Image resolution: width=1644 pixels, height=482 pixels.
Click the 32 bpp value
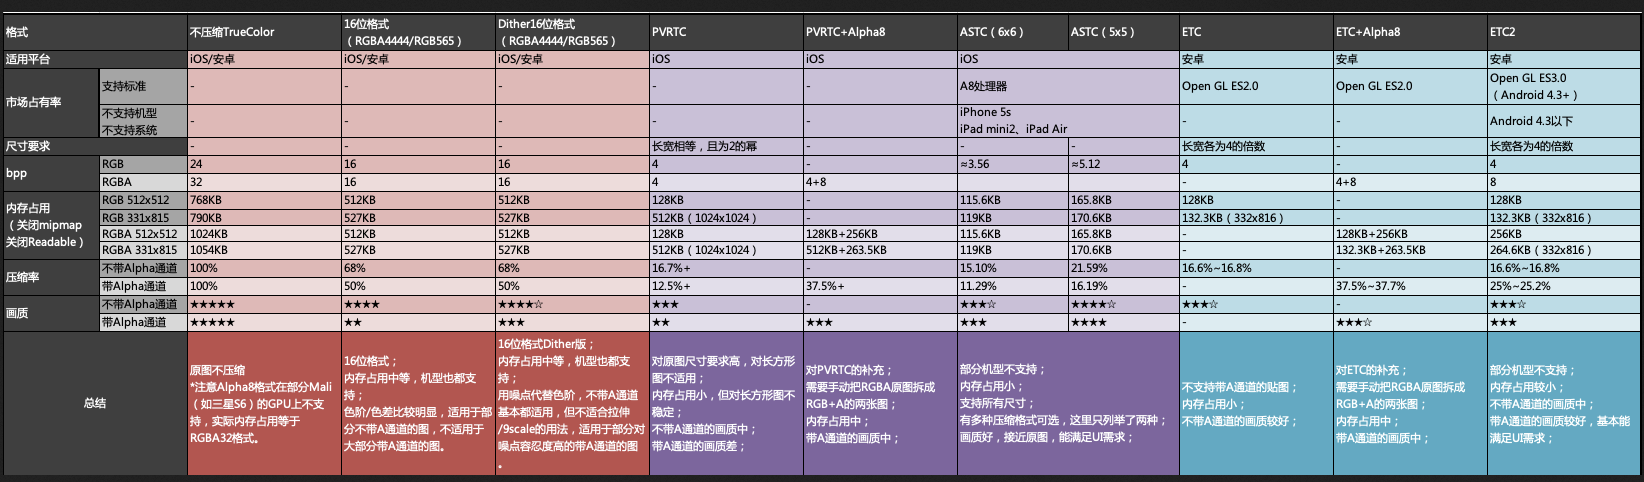pos(264,182)
